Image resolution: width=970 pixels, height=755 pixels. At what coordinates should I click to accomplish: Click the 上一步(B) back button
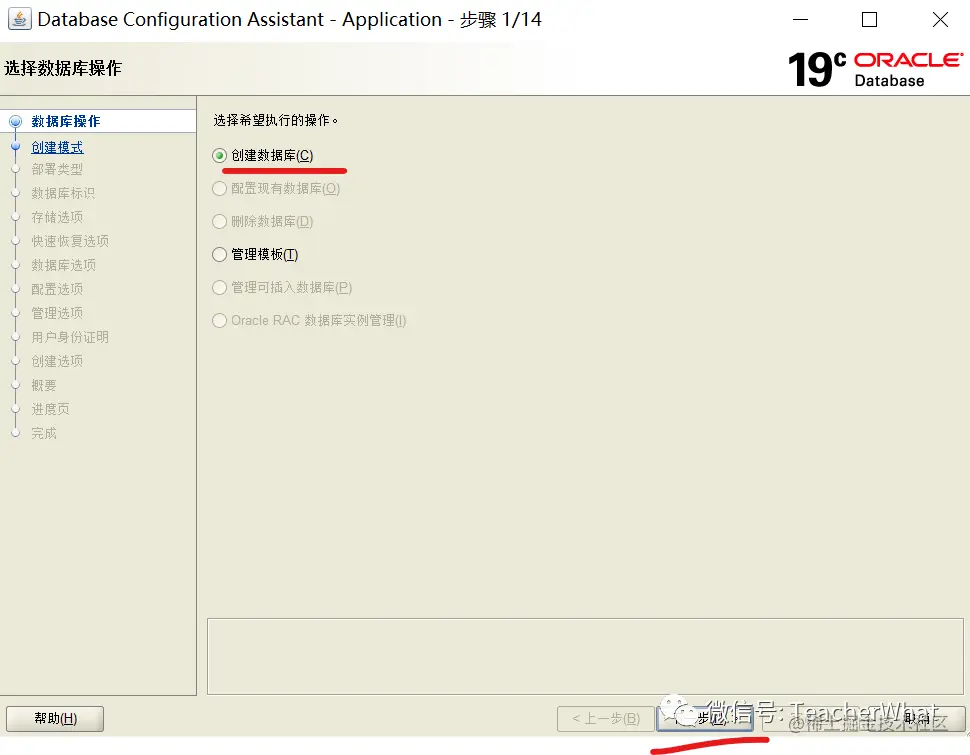[606, 718]
